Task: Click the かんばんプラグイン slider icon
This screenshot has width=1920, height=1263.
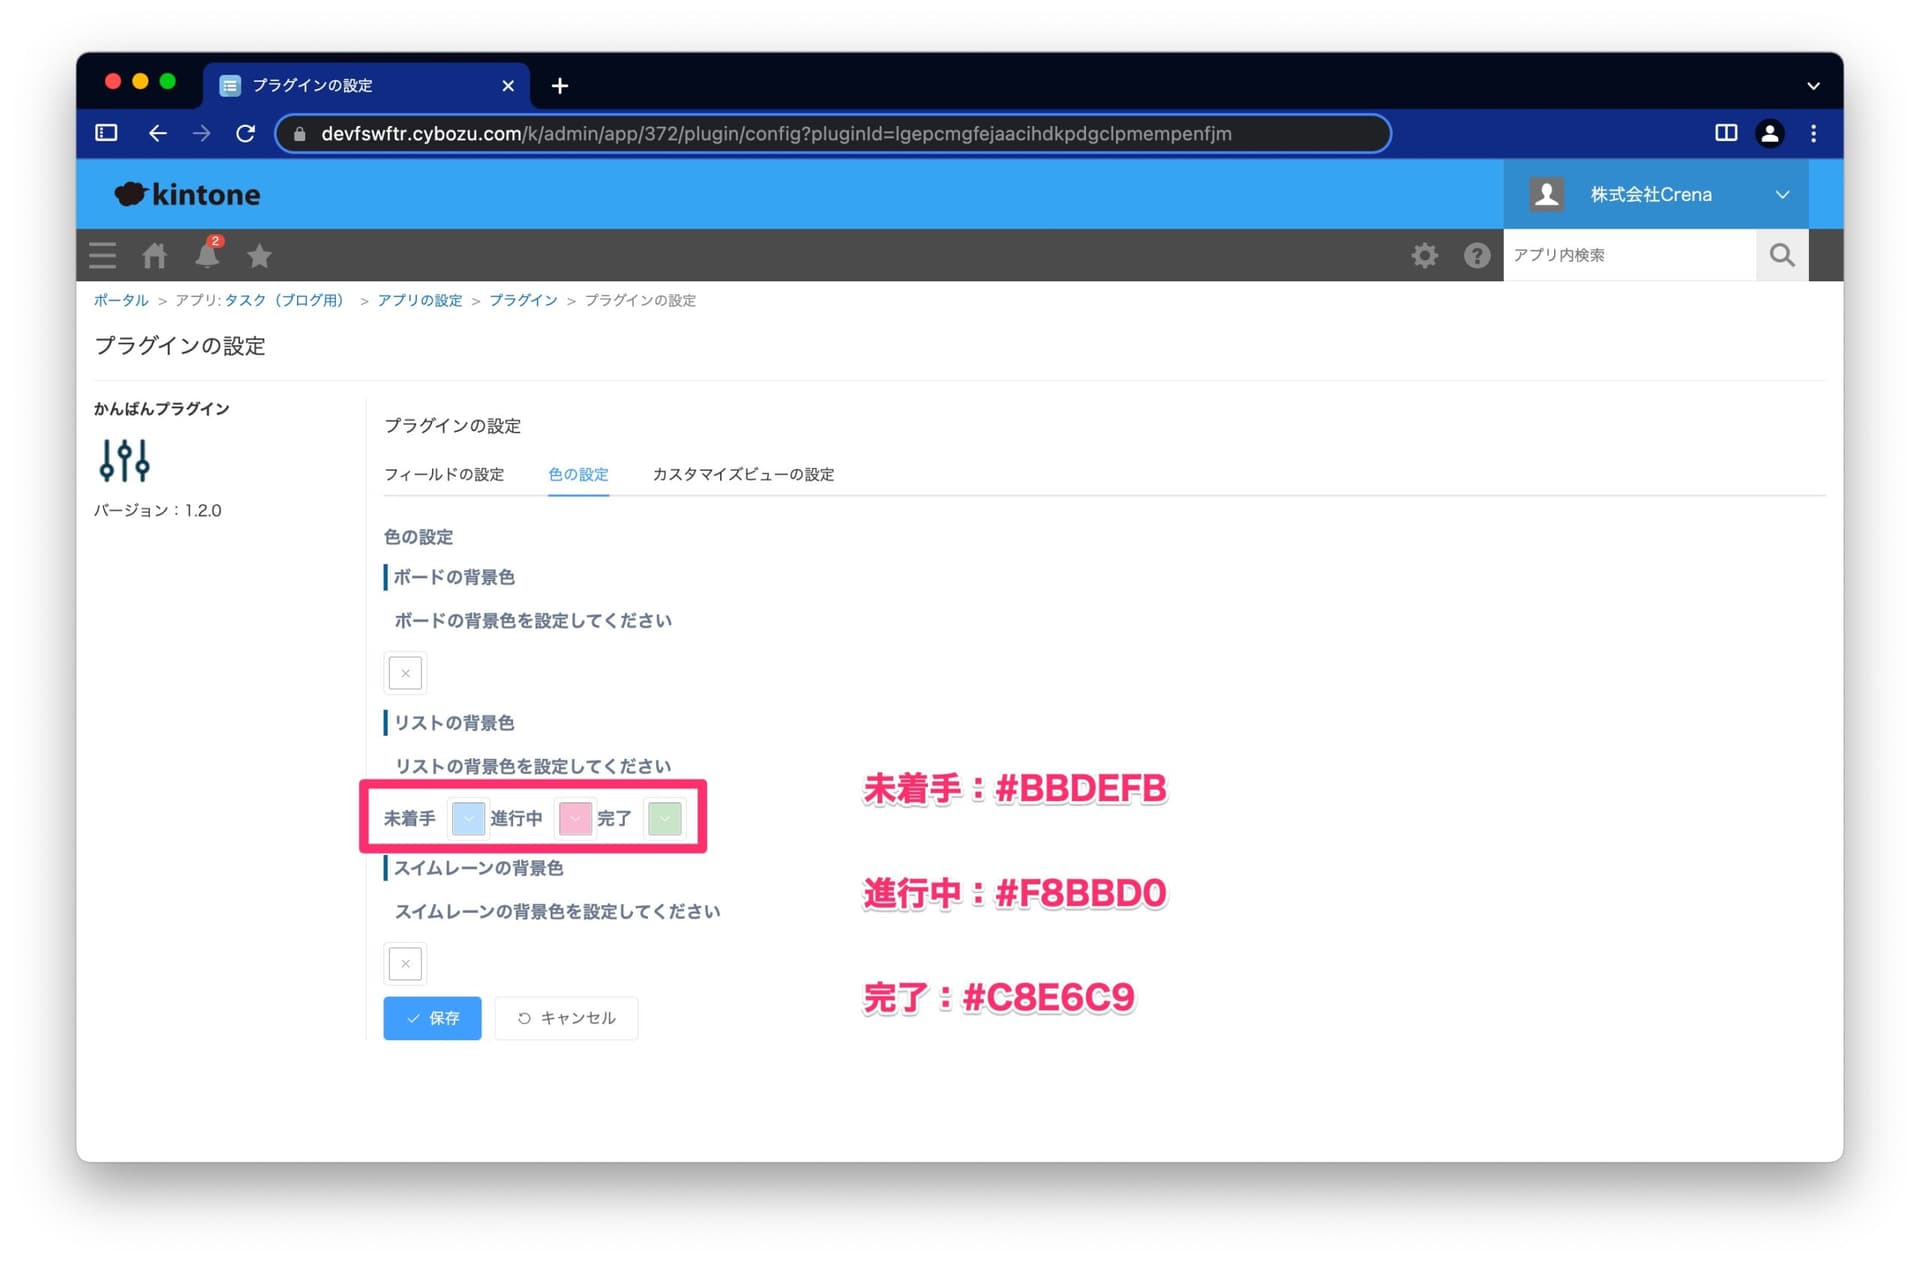Action: tap(125, 460)
